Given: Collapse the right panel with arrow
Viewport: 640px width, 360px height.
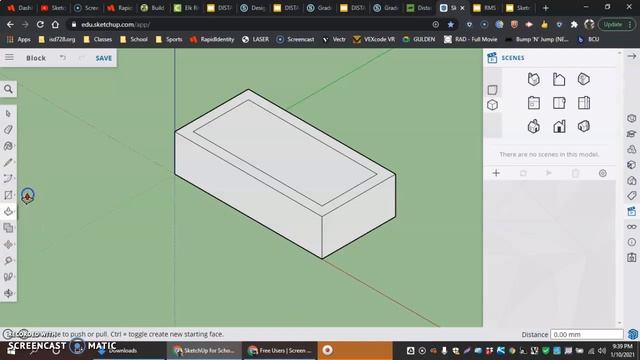Looking at the screenshot, I should click(x=632, y=56).
